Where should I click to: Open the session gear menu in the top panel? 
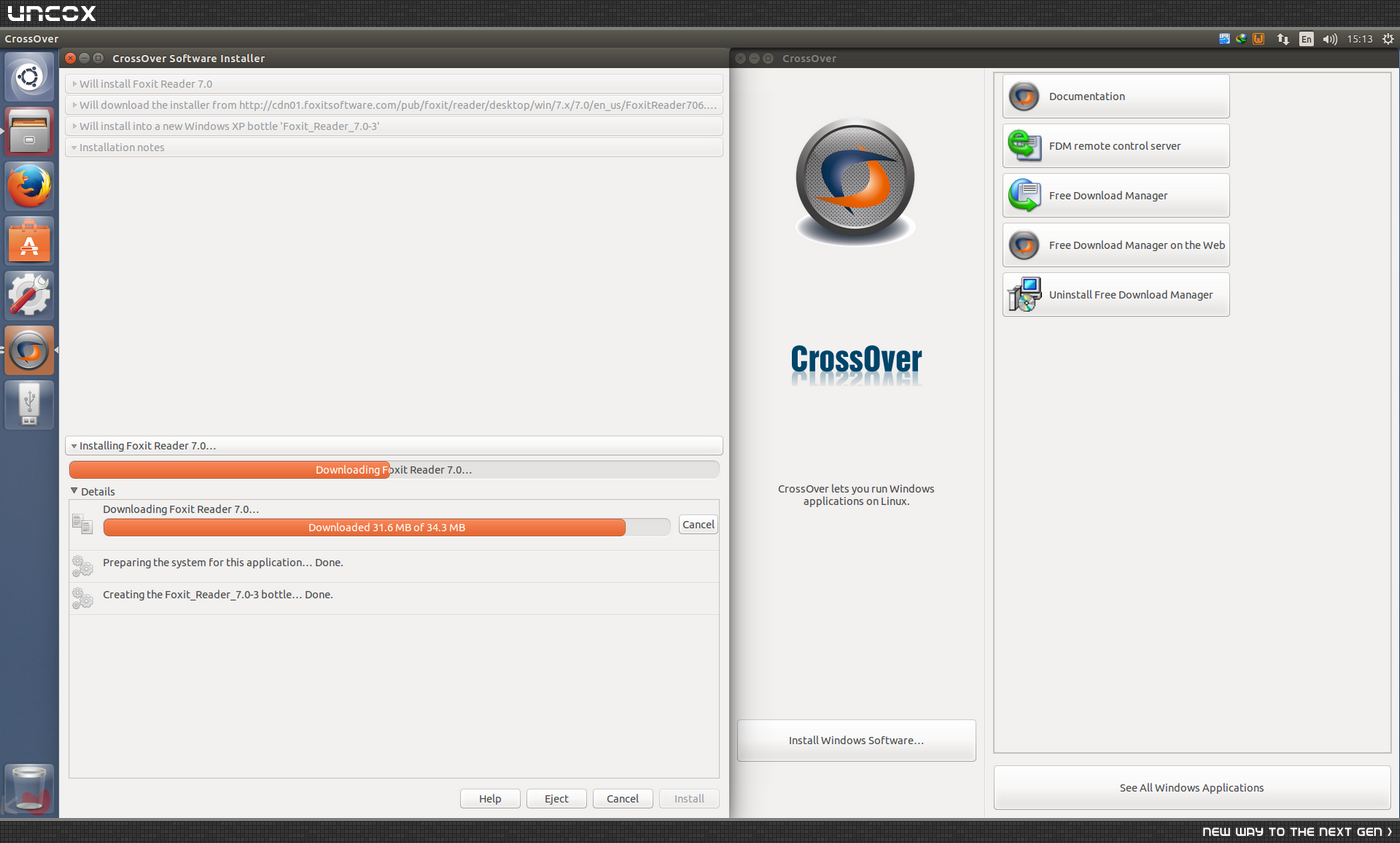point(1388,39)
